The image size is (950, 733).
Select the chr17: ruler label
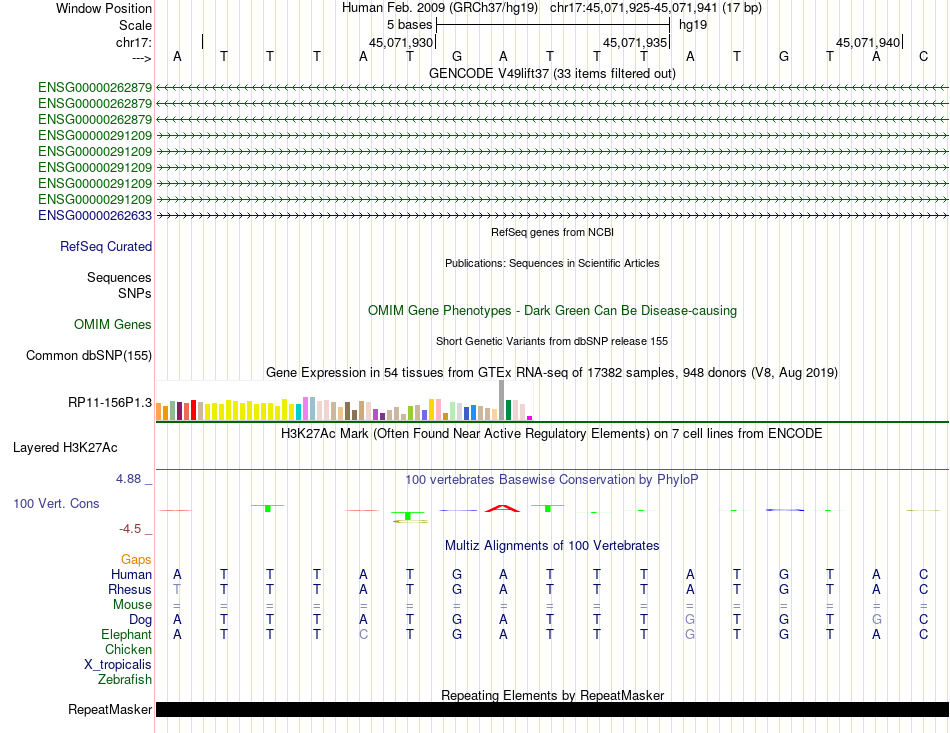point(134,42)
